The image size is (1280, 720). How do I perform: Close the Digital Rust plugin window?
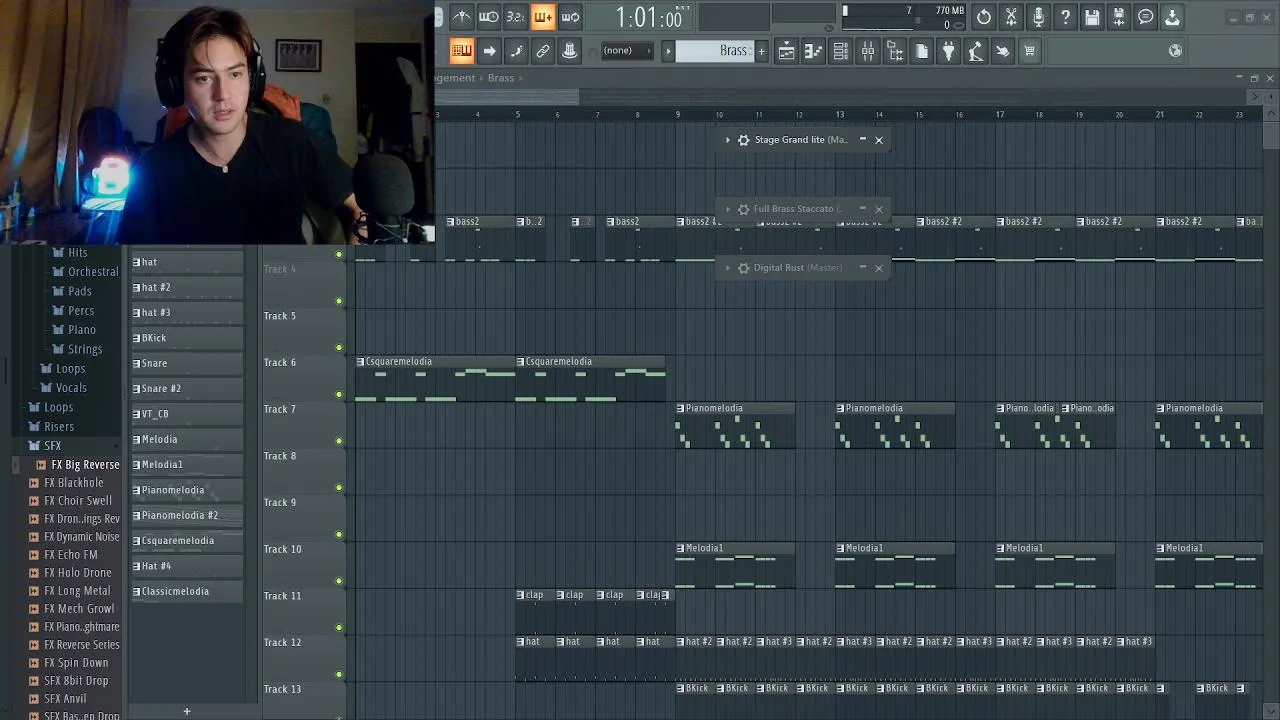879,268
